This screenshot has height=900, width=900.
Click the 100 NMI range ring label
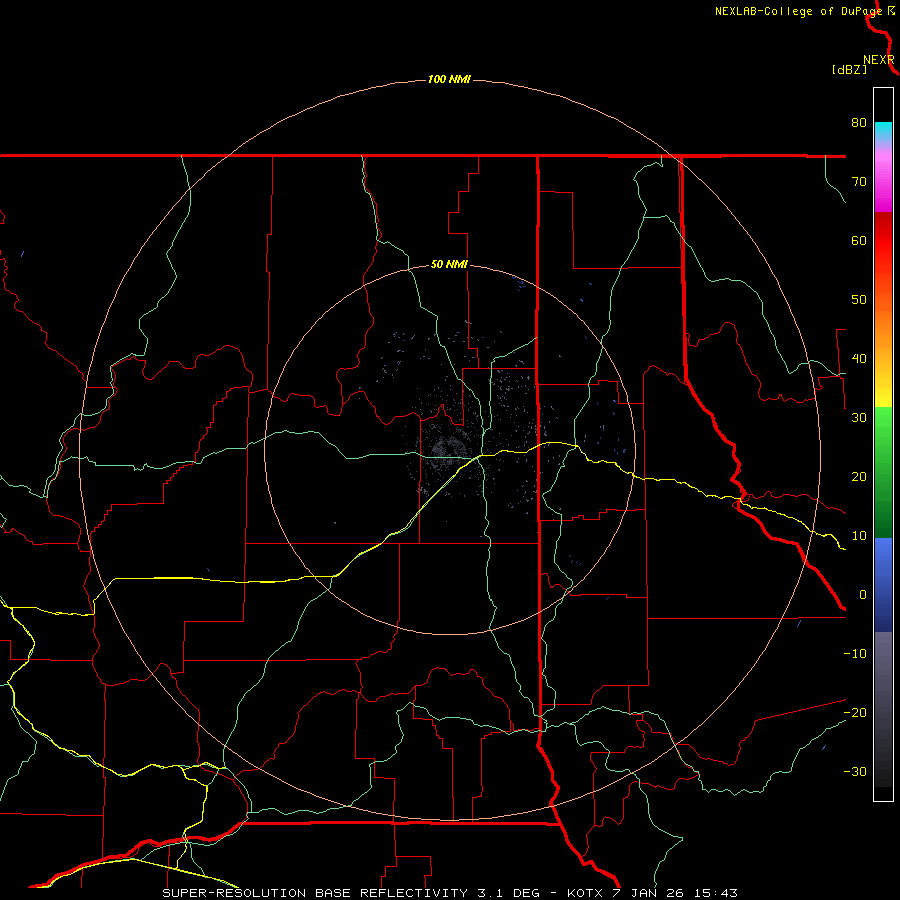[449, 79]
